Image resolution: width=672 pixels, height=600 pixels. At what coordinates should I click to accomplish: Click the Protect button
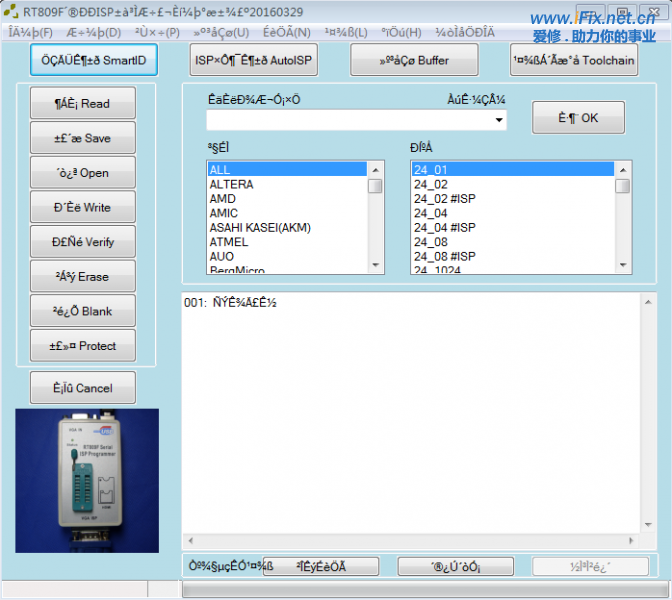click(83, 346)
